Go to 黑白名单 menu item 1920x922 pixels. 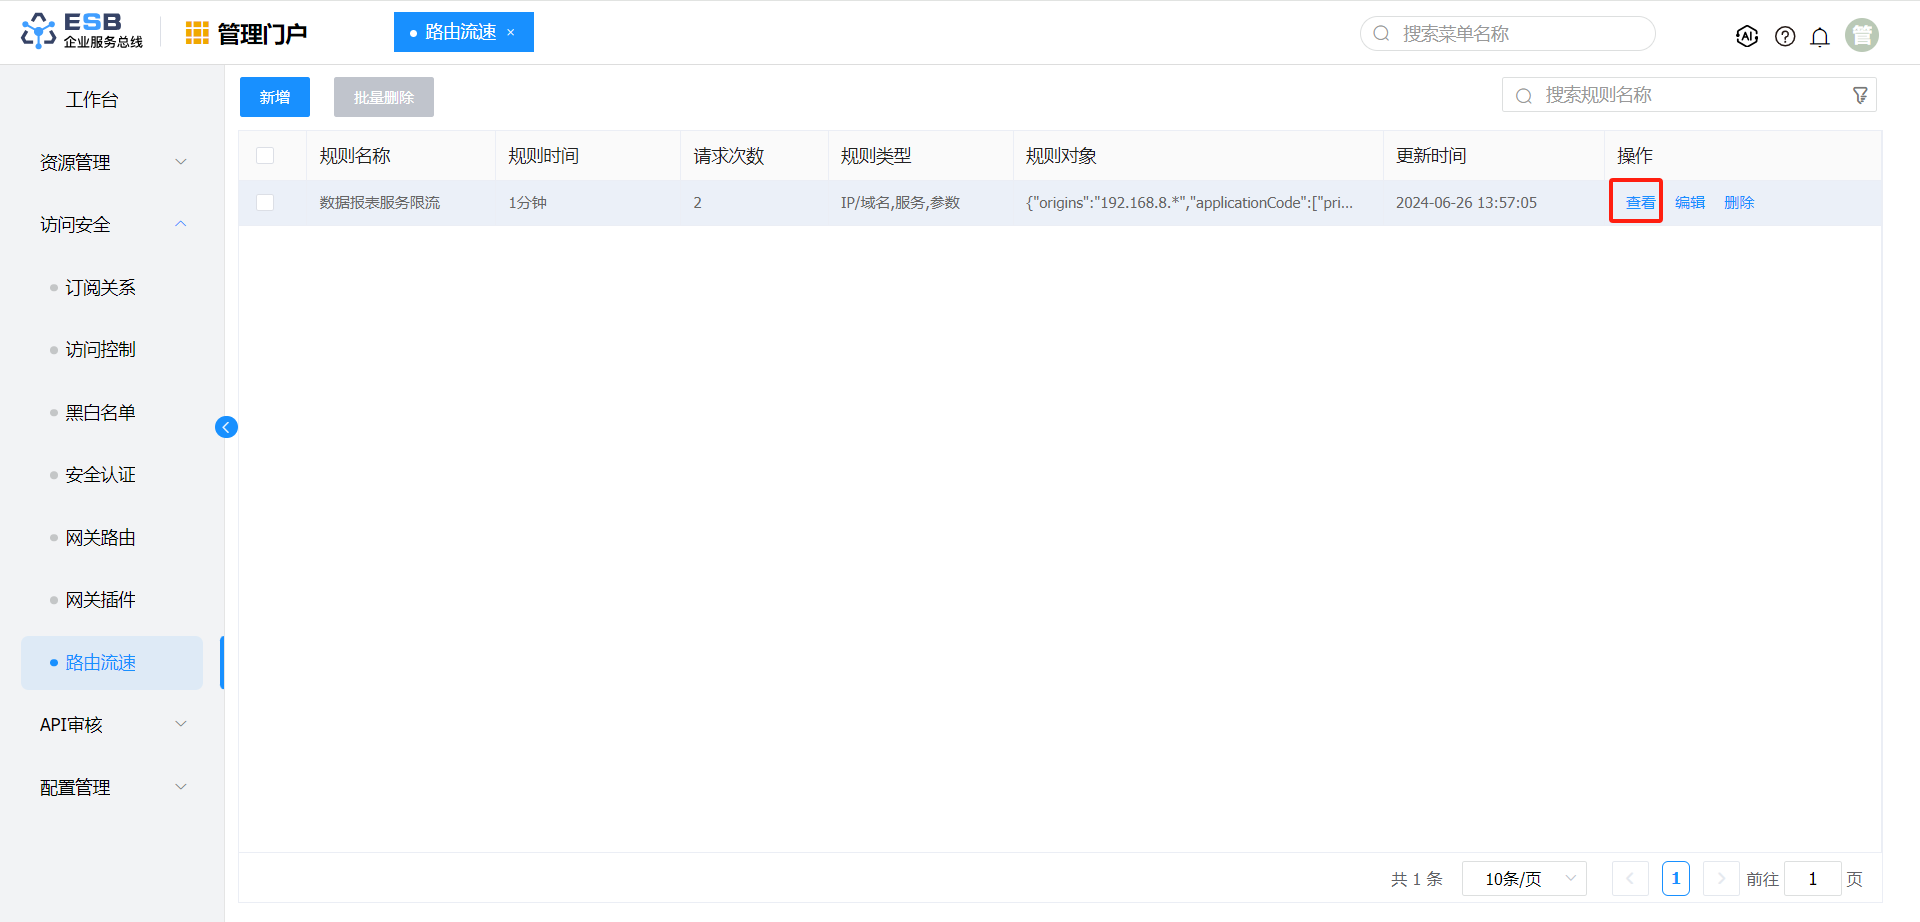click(100, 413)
